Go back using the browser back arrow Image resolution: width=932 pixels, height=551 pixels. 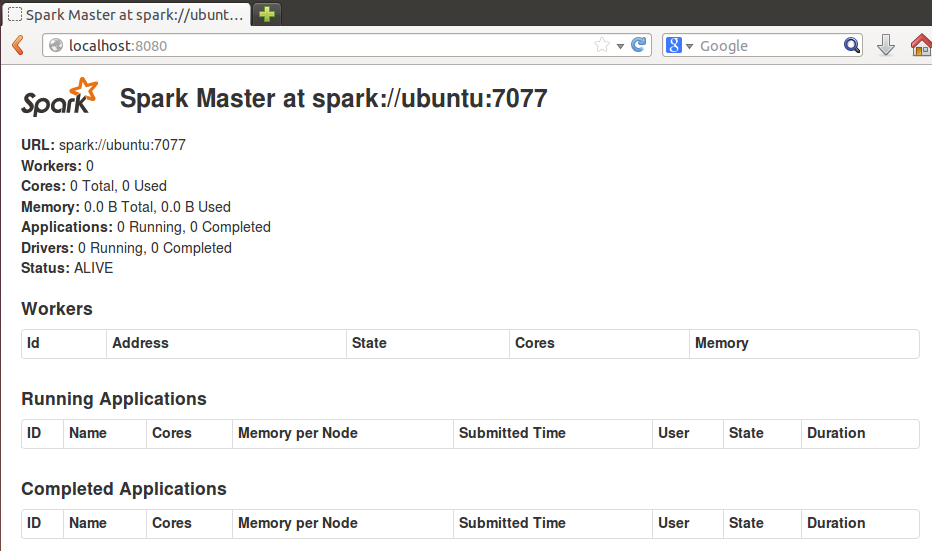tap(18, 45)
